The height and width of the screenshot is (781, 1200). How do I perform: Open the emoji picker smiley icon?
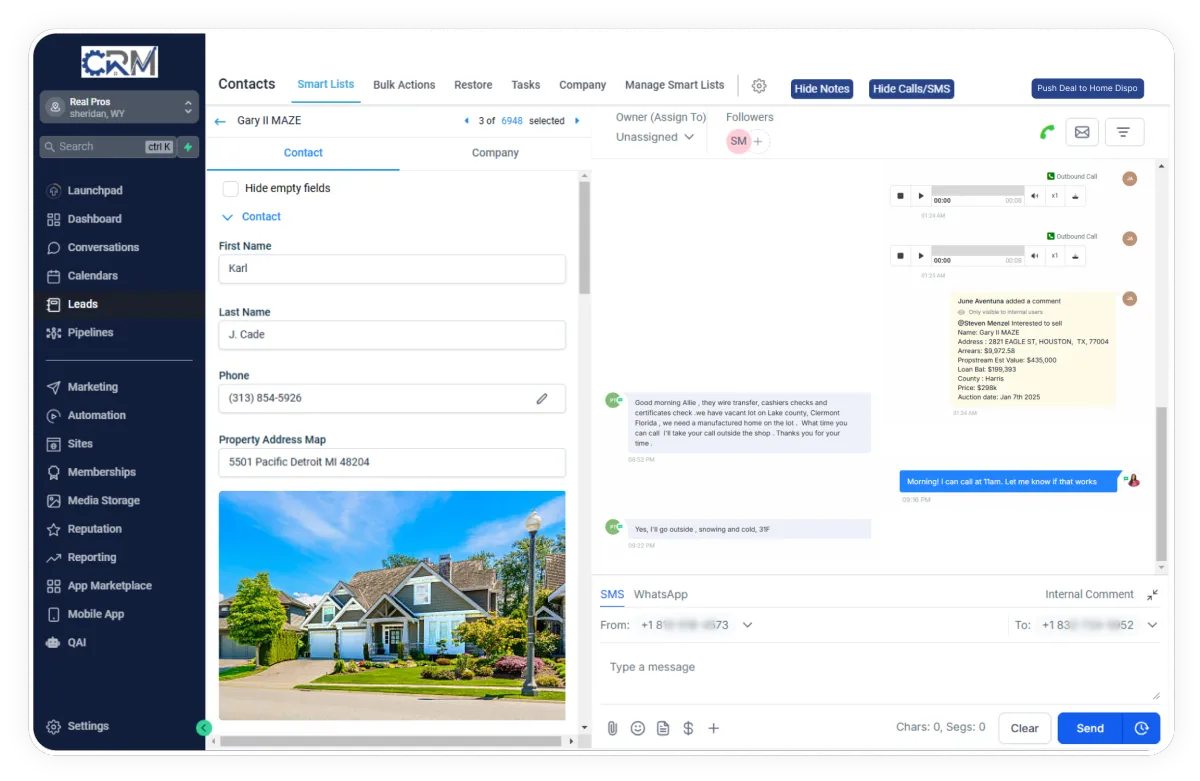(638, 728)
